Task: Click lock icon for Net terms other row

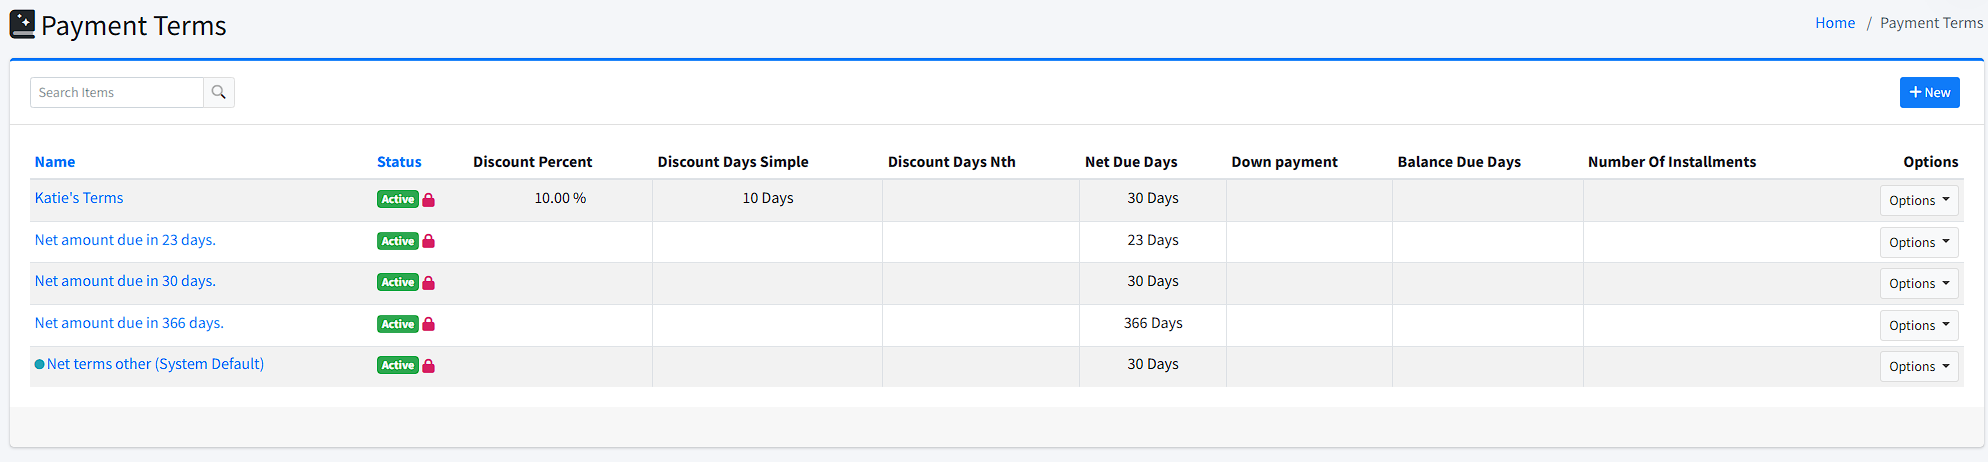Action: pyautogui.click(x=428, y=366)
